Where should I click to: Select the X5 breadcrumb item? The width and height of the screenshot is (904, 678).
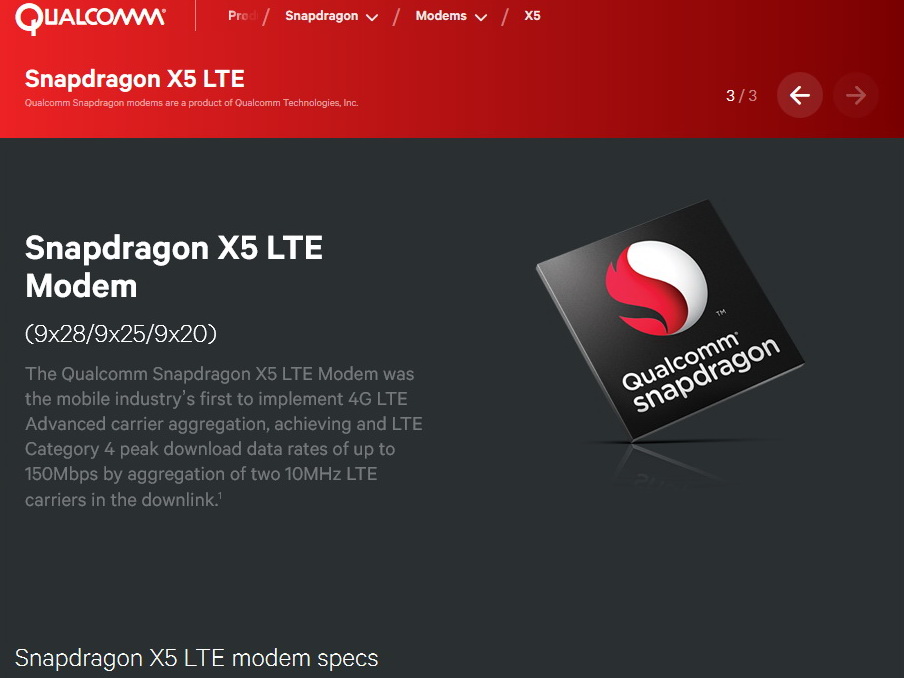click(532, 16)
